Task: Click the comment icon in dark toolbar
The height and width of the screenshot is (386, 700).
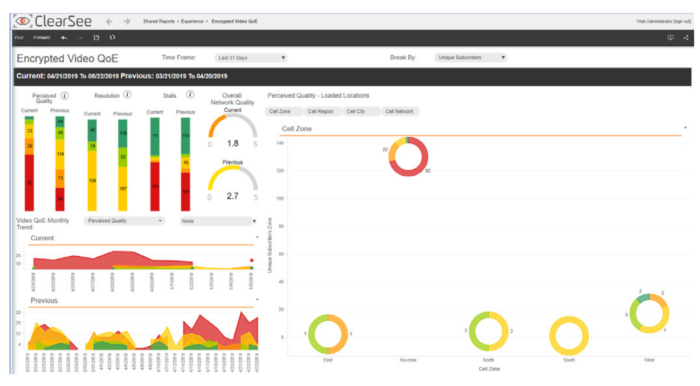Action: click(670, 38)
